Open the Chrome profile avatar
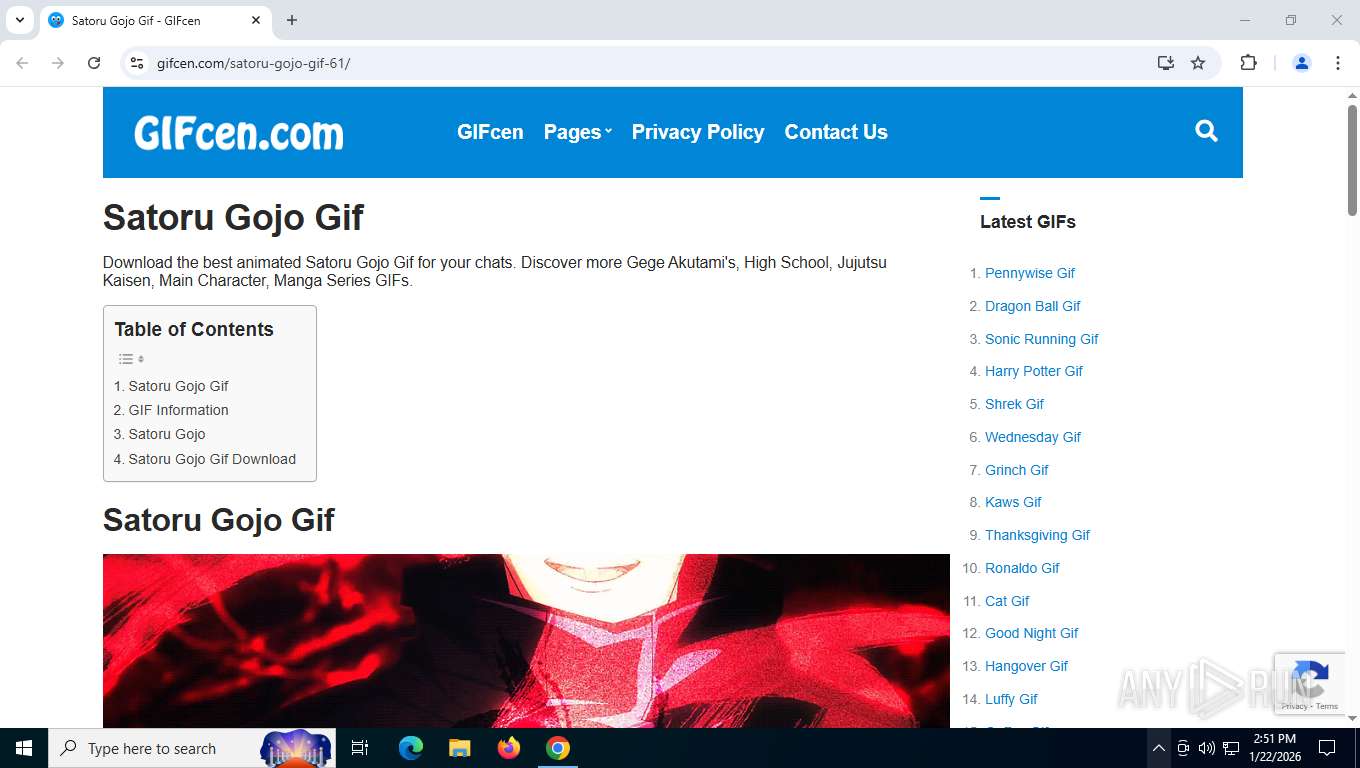The image size is (1360, 768). 1302,63
